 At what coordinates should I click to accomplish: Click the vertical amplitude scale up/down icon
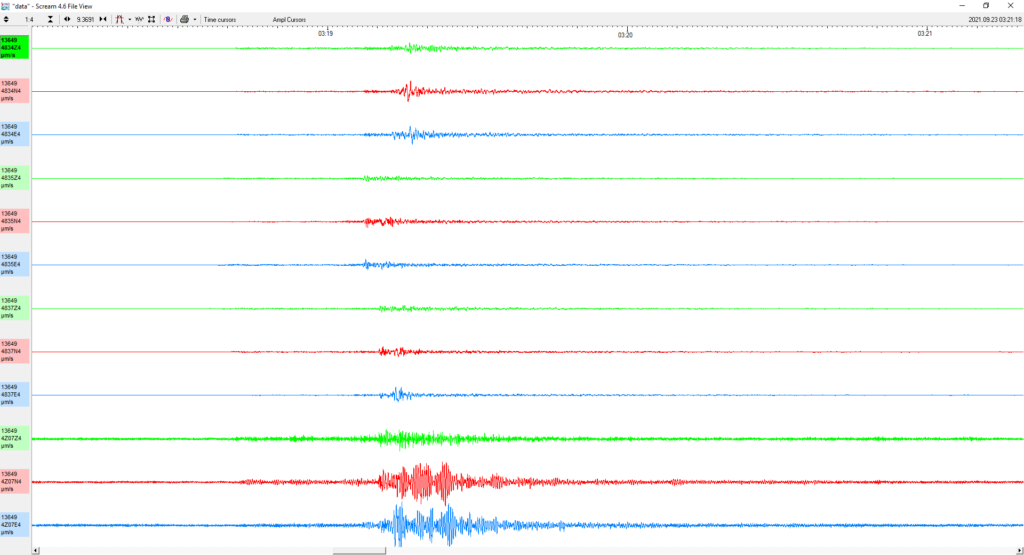tap(6, 20)
